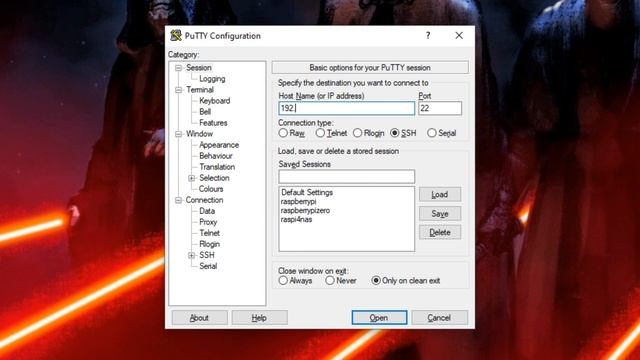Open the Terminal category
The width and height of the screenshot is (640, 360).
(x=200, y=90)
